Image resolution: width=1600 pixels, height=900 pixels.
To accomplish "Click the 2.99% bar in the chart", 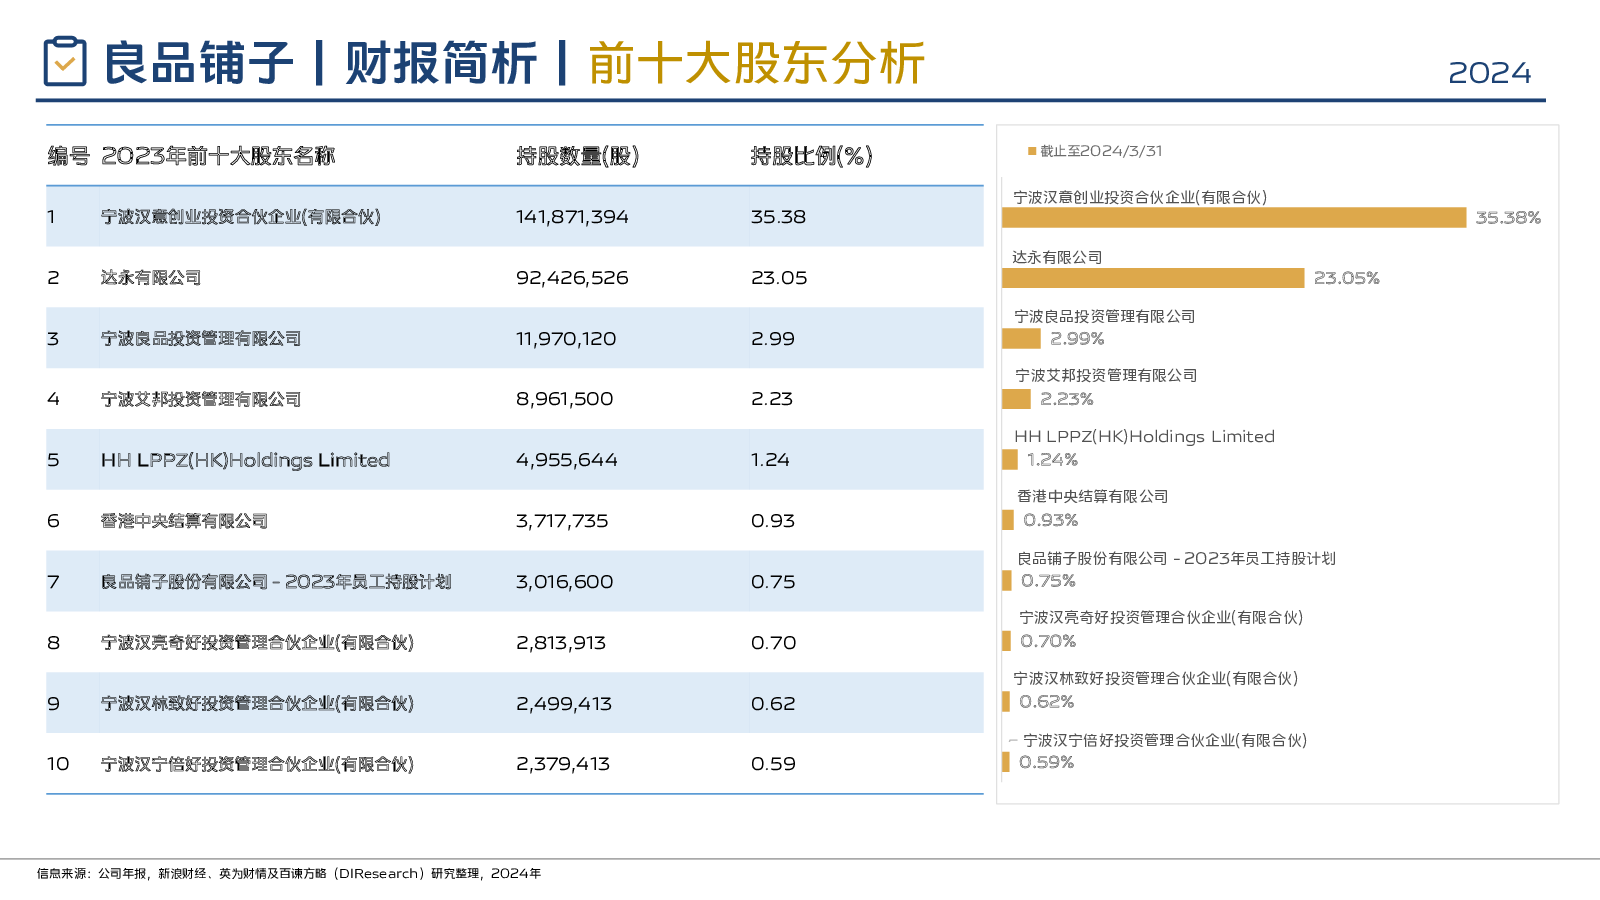I will [x=1021, y=339].
